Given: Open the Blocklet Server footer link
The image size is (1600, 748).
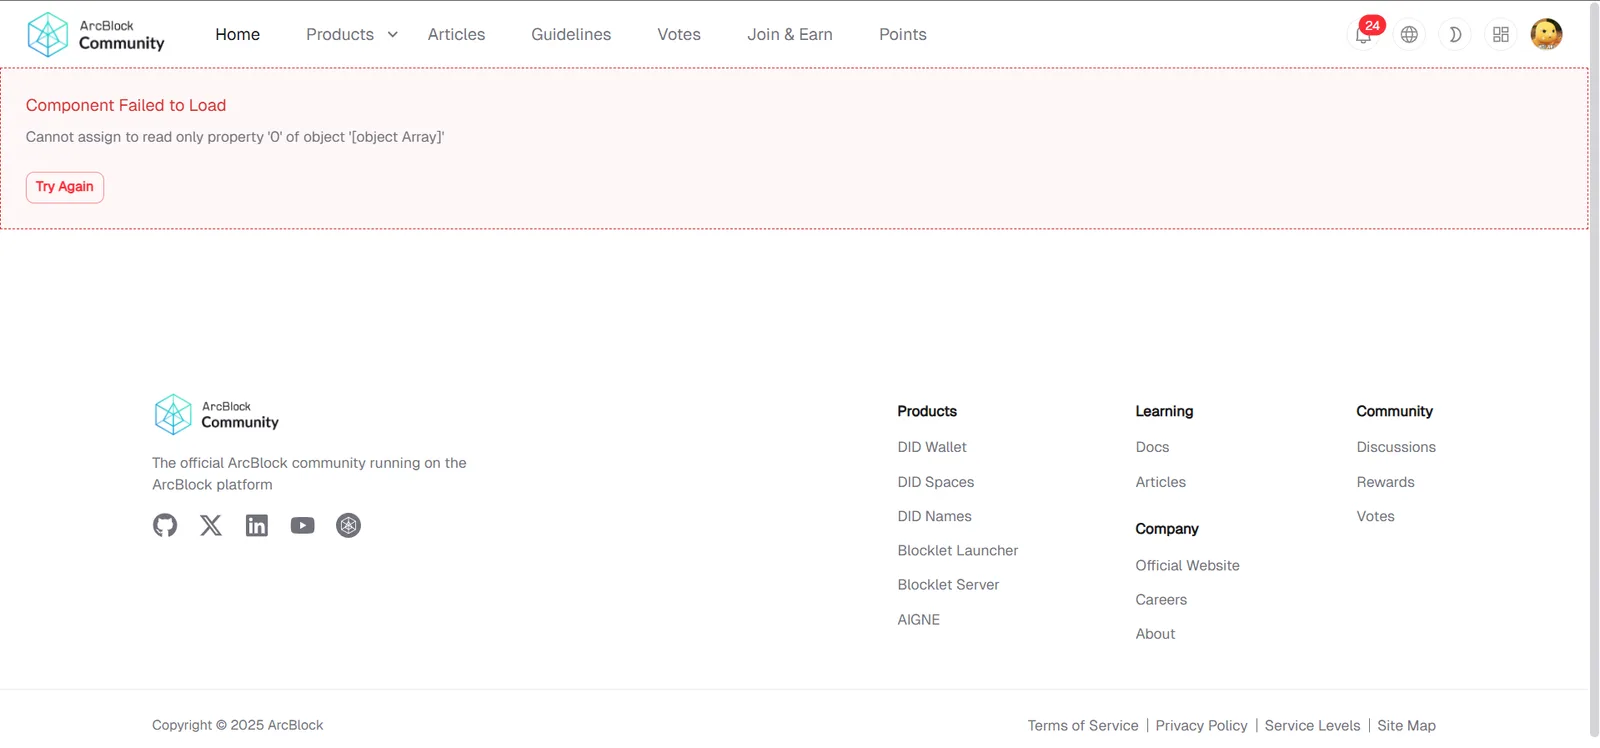Looking at the screenshot, I should tap(948, 585).
